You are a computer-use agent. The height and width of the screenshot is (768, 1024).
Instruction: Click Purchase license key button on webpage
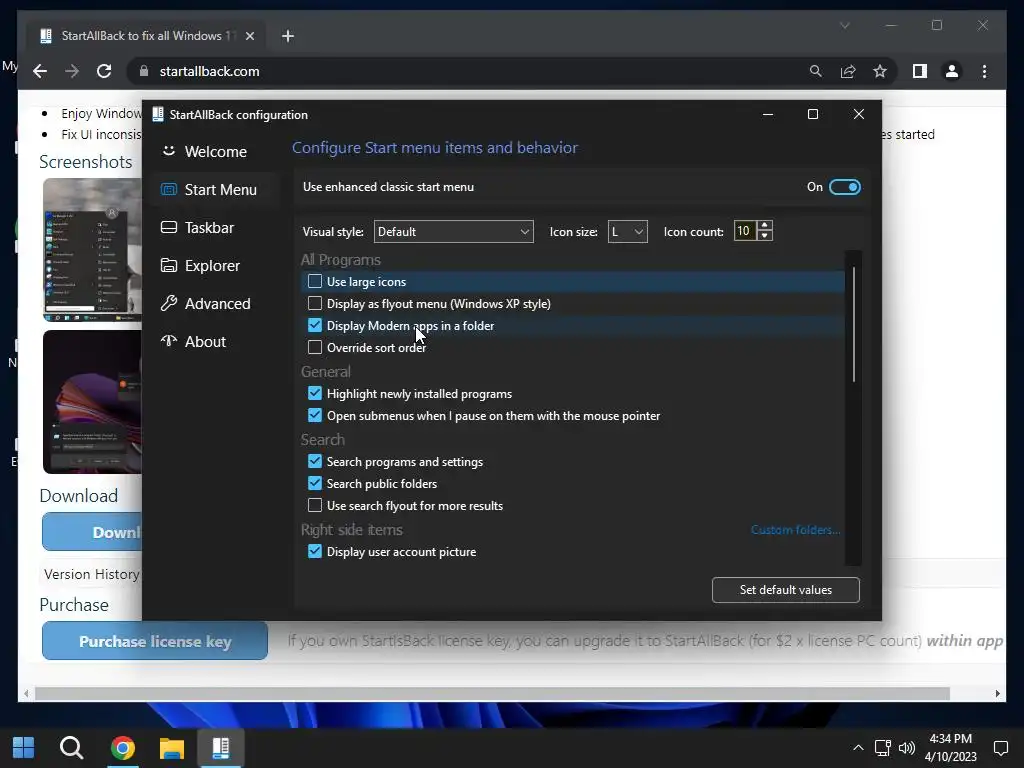(x=155, y=641)
